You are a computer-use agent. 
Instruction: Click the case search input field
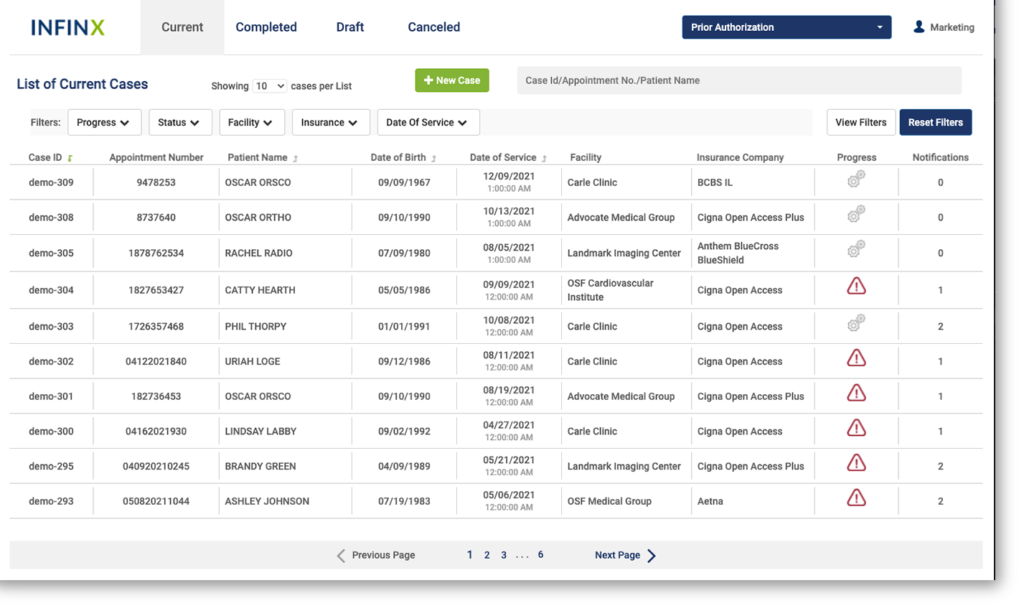(x=738, y=80)
